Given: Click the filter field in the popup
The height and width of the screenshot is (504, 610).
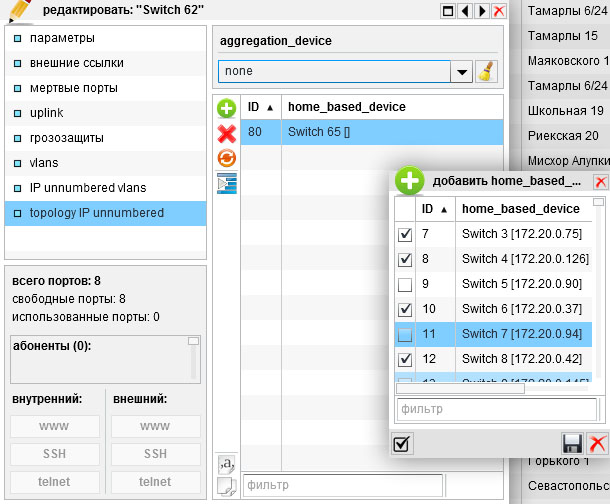Looking at the screenshot, I should tap(496, 409).
